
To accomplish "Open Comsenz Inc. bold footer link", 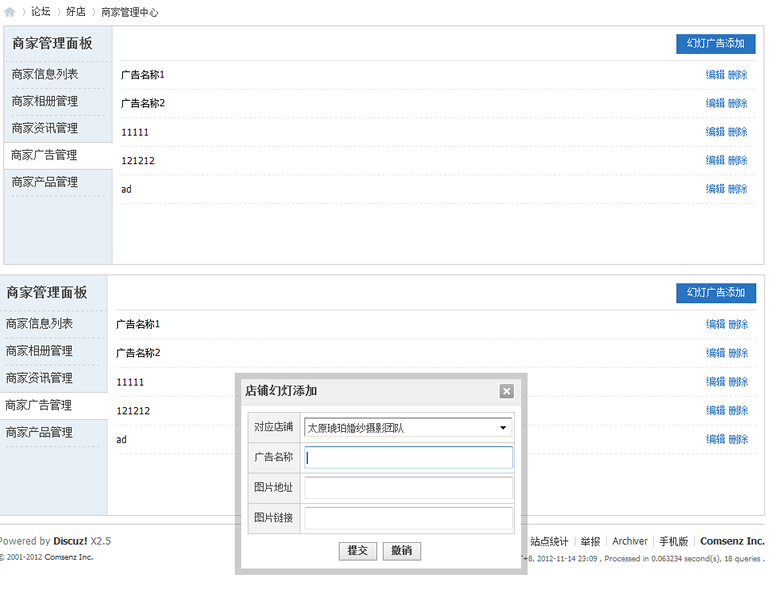I will coord(732,541).
